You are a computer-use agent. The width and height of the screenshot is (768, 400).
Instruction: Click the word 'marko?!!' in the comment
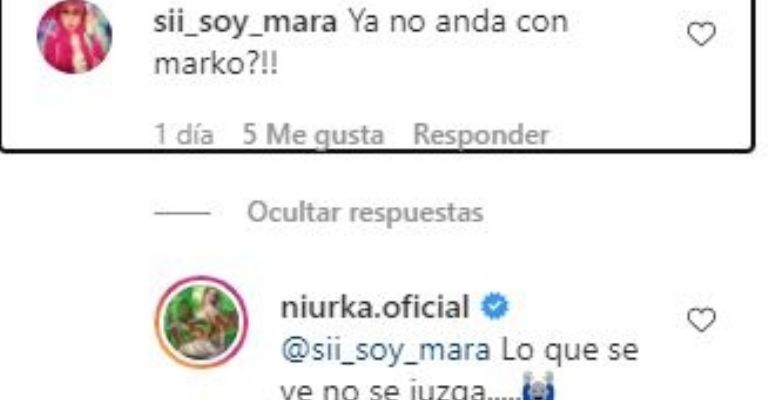216,64
